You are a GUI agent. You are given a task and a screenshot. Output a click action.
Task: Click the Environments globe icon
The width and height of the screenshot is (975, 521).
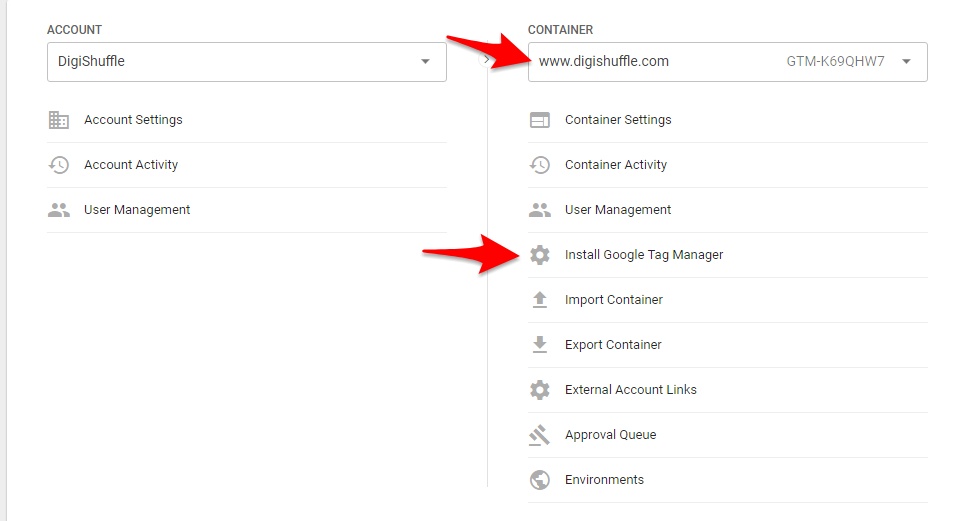coord(540,480)
